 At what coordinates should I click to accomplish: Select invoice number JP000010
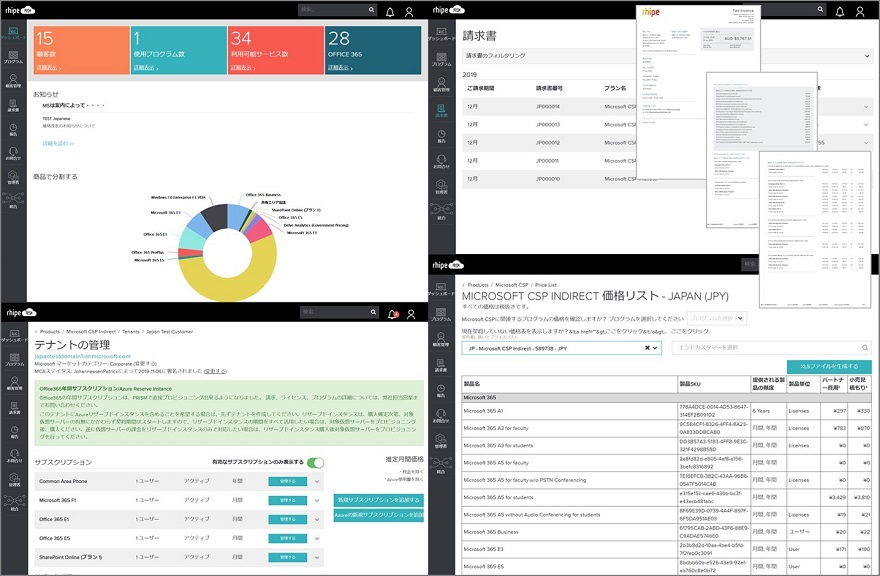coord(548,179)
